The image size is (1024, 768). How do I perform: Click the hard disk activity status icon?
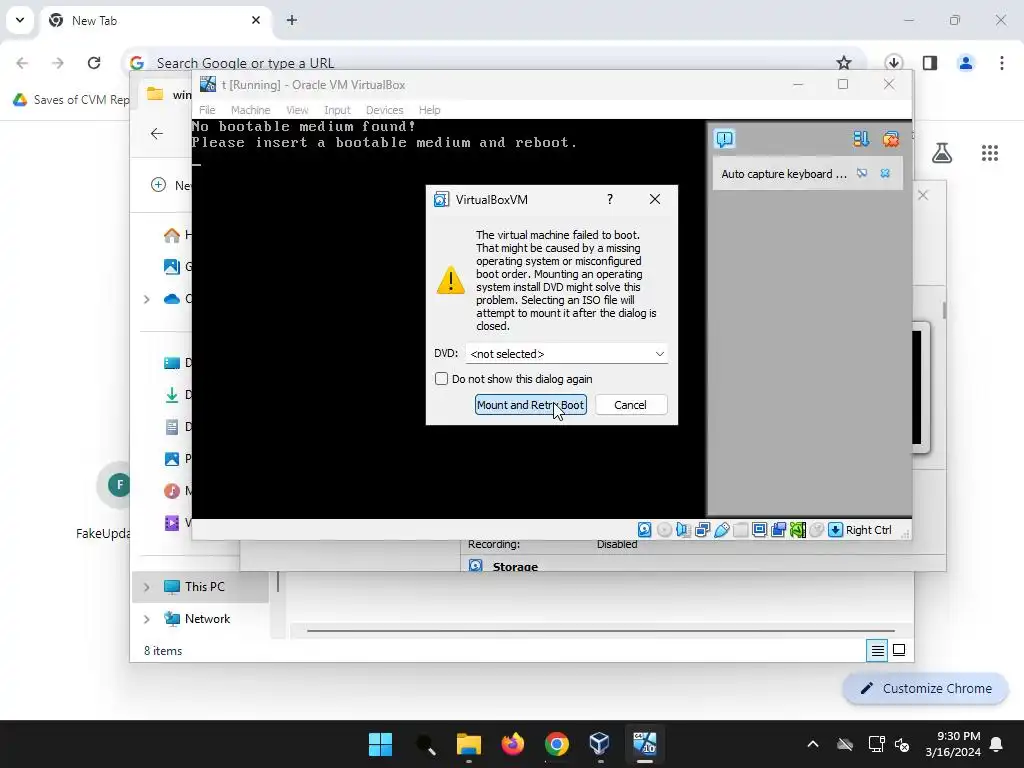[645, 530]
